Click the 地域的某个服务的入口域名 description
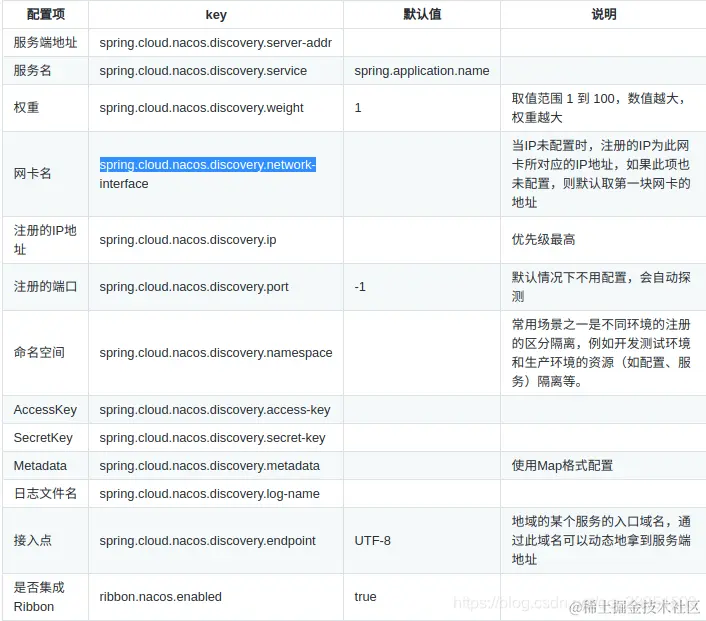This screenshot has height=621, width=706. (601, 540)
